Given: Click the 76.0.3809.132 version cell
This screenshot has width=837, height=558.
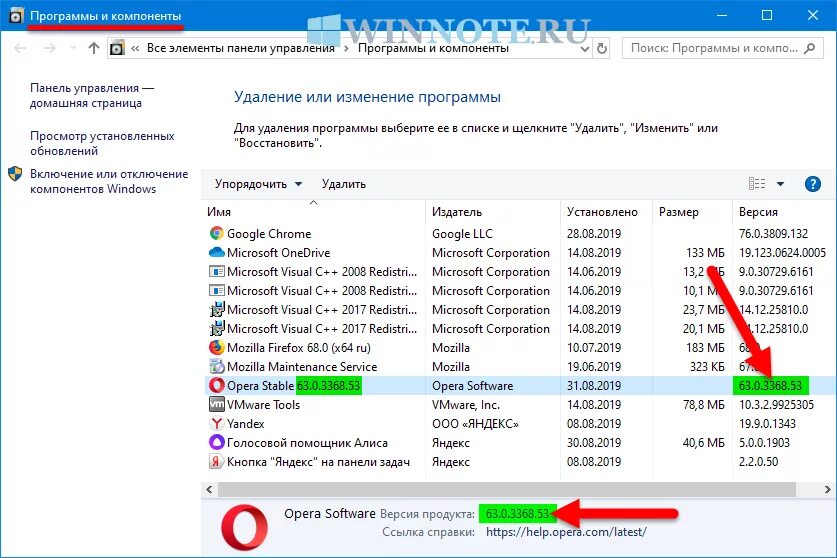Looking at the screenshot, I should coord(773,233).
